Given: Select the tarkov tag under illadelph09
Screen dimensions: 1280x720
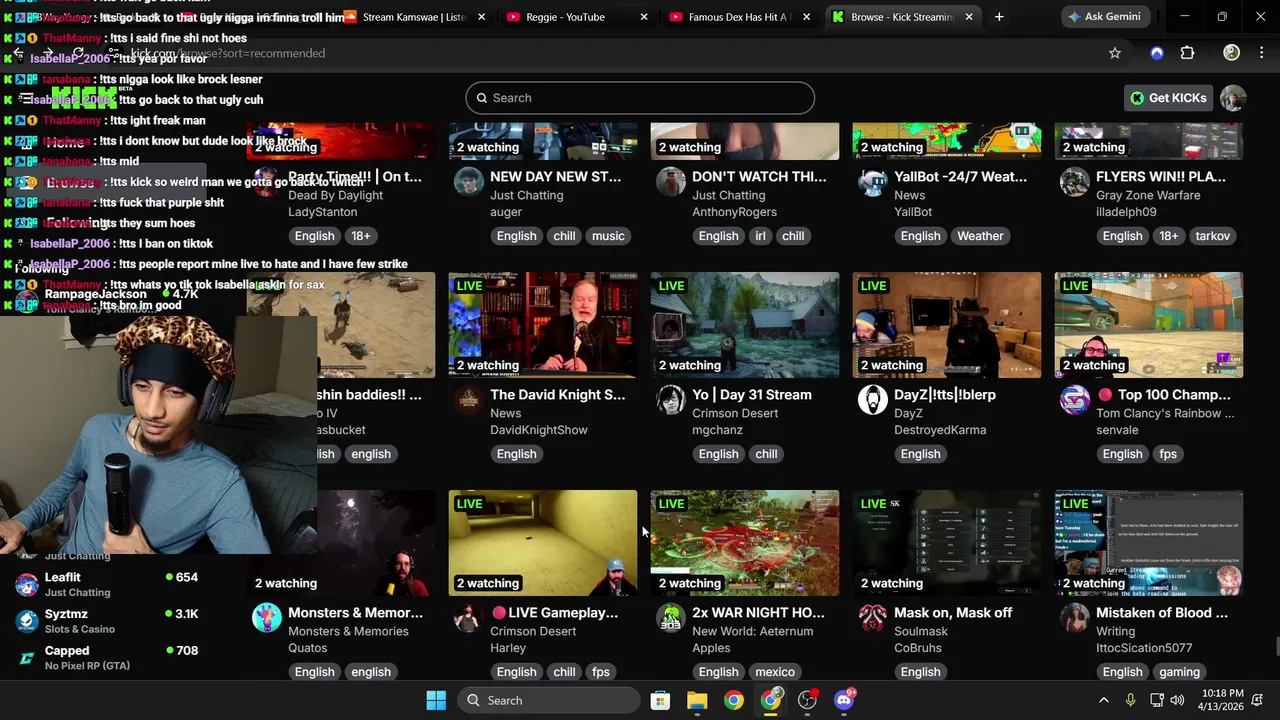Looking at the screenshot, I should pos(1212,236).
